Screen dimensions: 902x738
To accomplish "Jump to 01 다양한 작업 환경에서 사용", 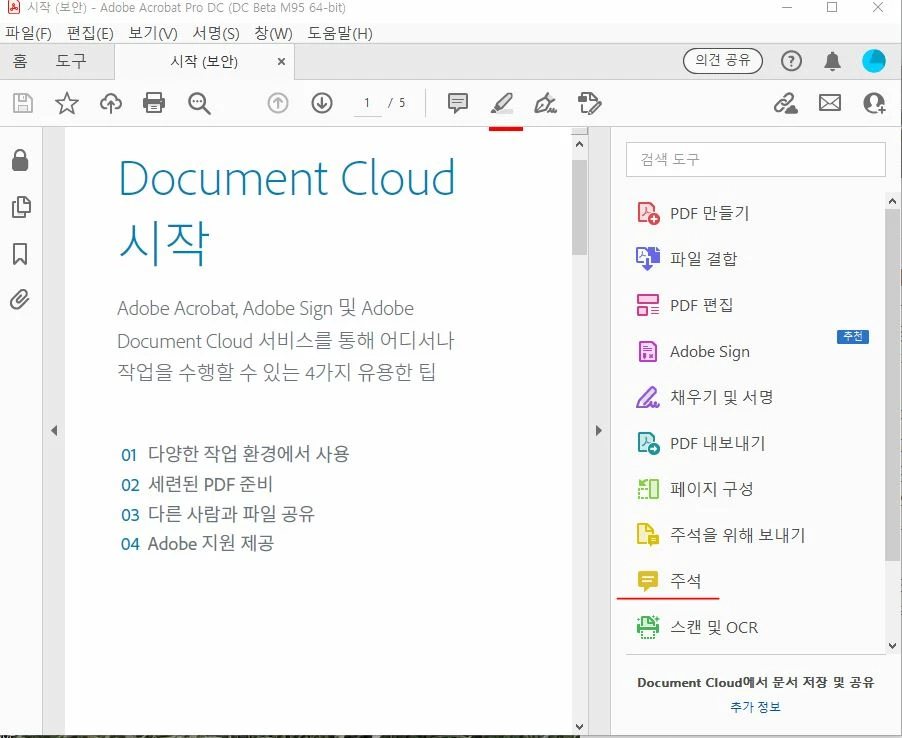I will 235,454.
